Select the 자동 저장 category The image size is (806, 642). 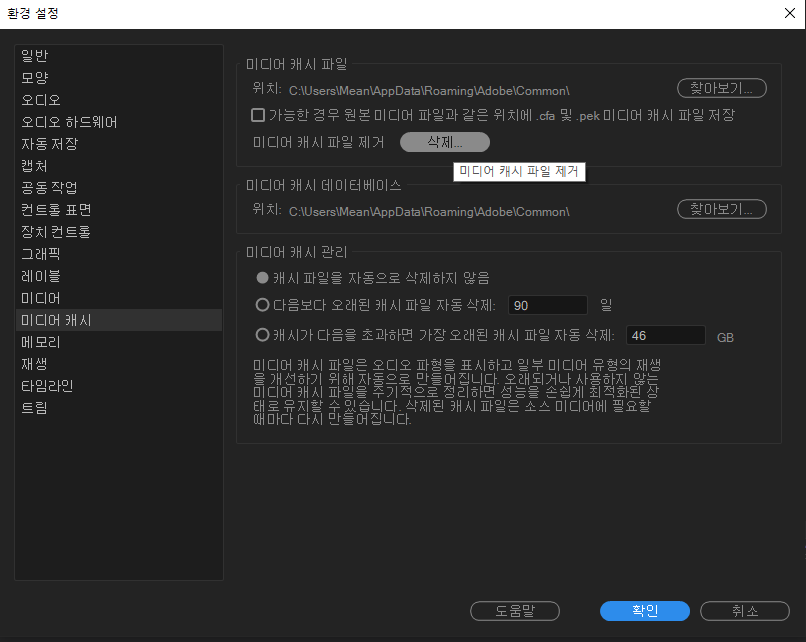[x=119, y=144]
